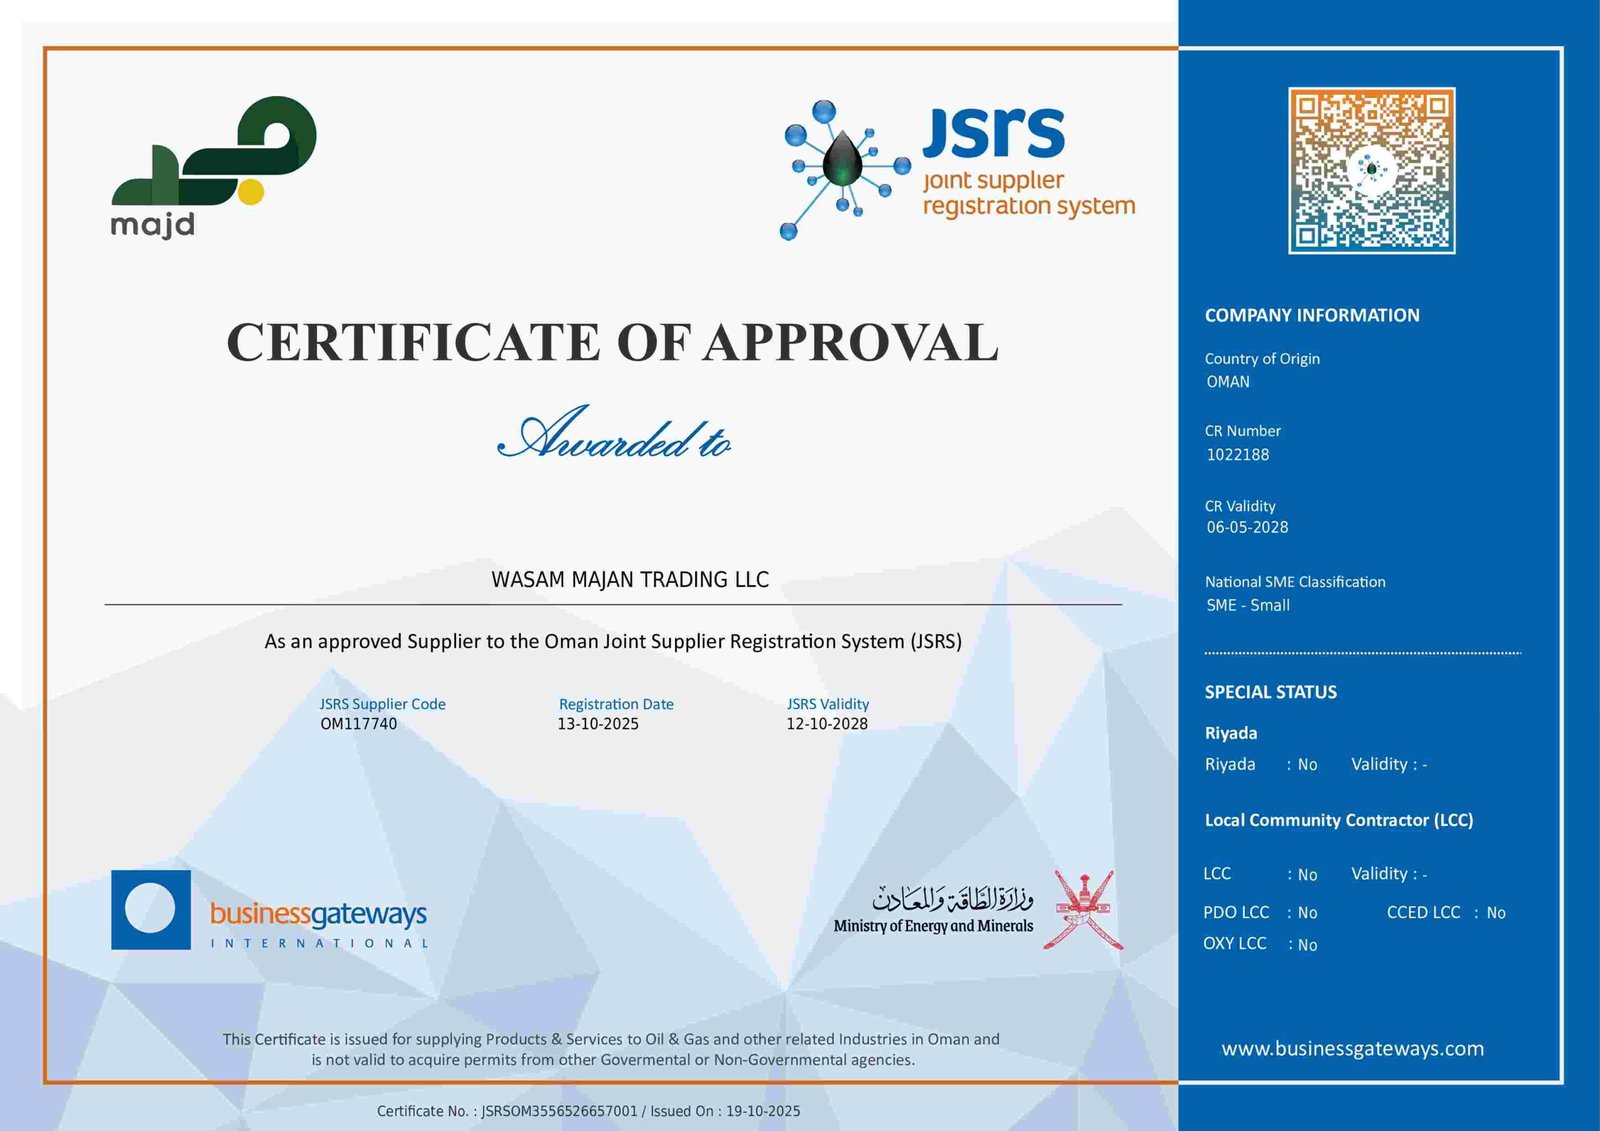Click the CR Number 1022188
Image resolution: width=1600 pixels, height=1131 pixels.
click(x=1238, y=454)
